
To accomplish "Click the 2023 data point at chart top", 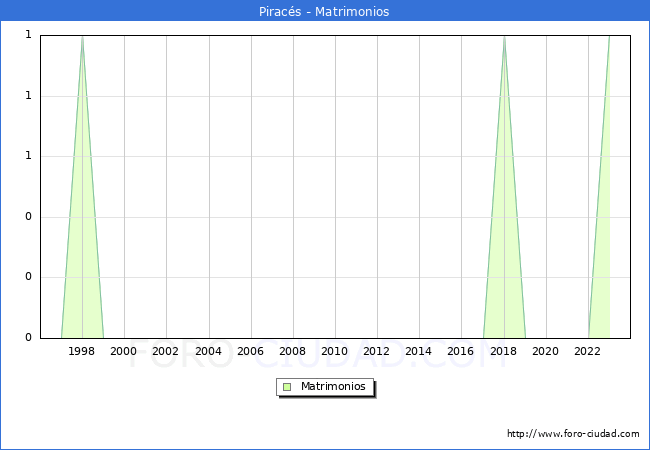I will (x=609, y=37).
